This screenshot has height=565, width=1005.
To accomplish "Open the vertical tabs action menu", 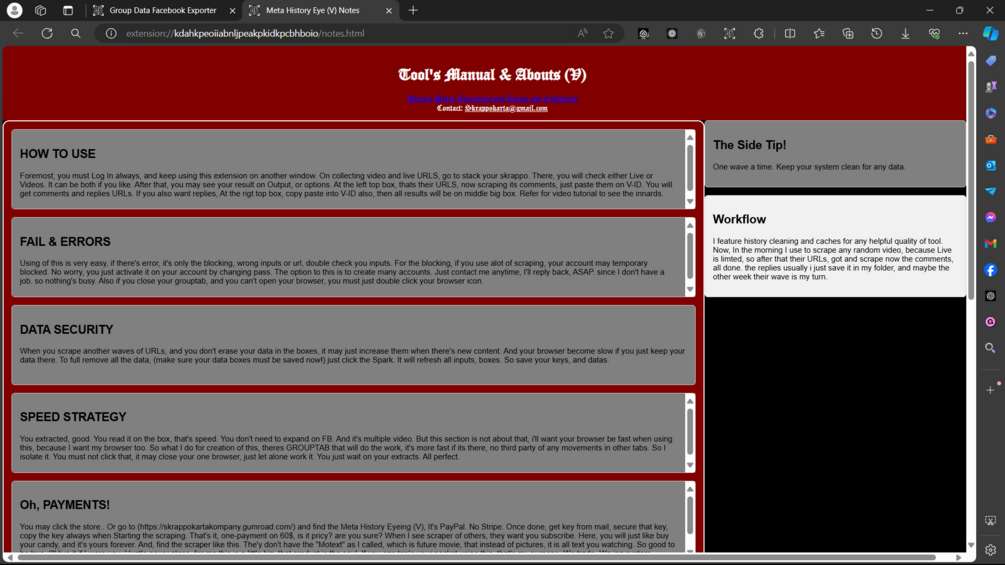I will [68, 10].
